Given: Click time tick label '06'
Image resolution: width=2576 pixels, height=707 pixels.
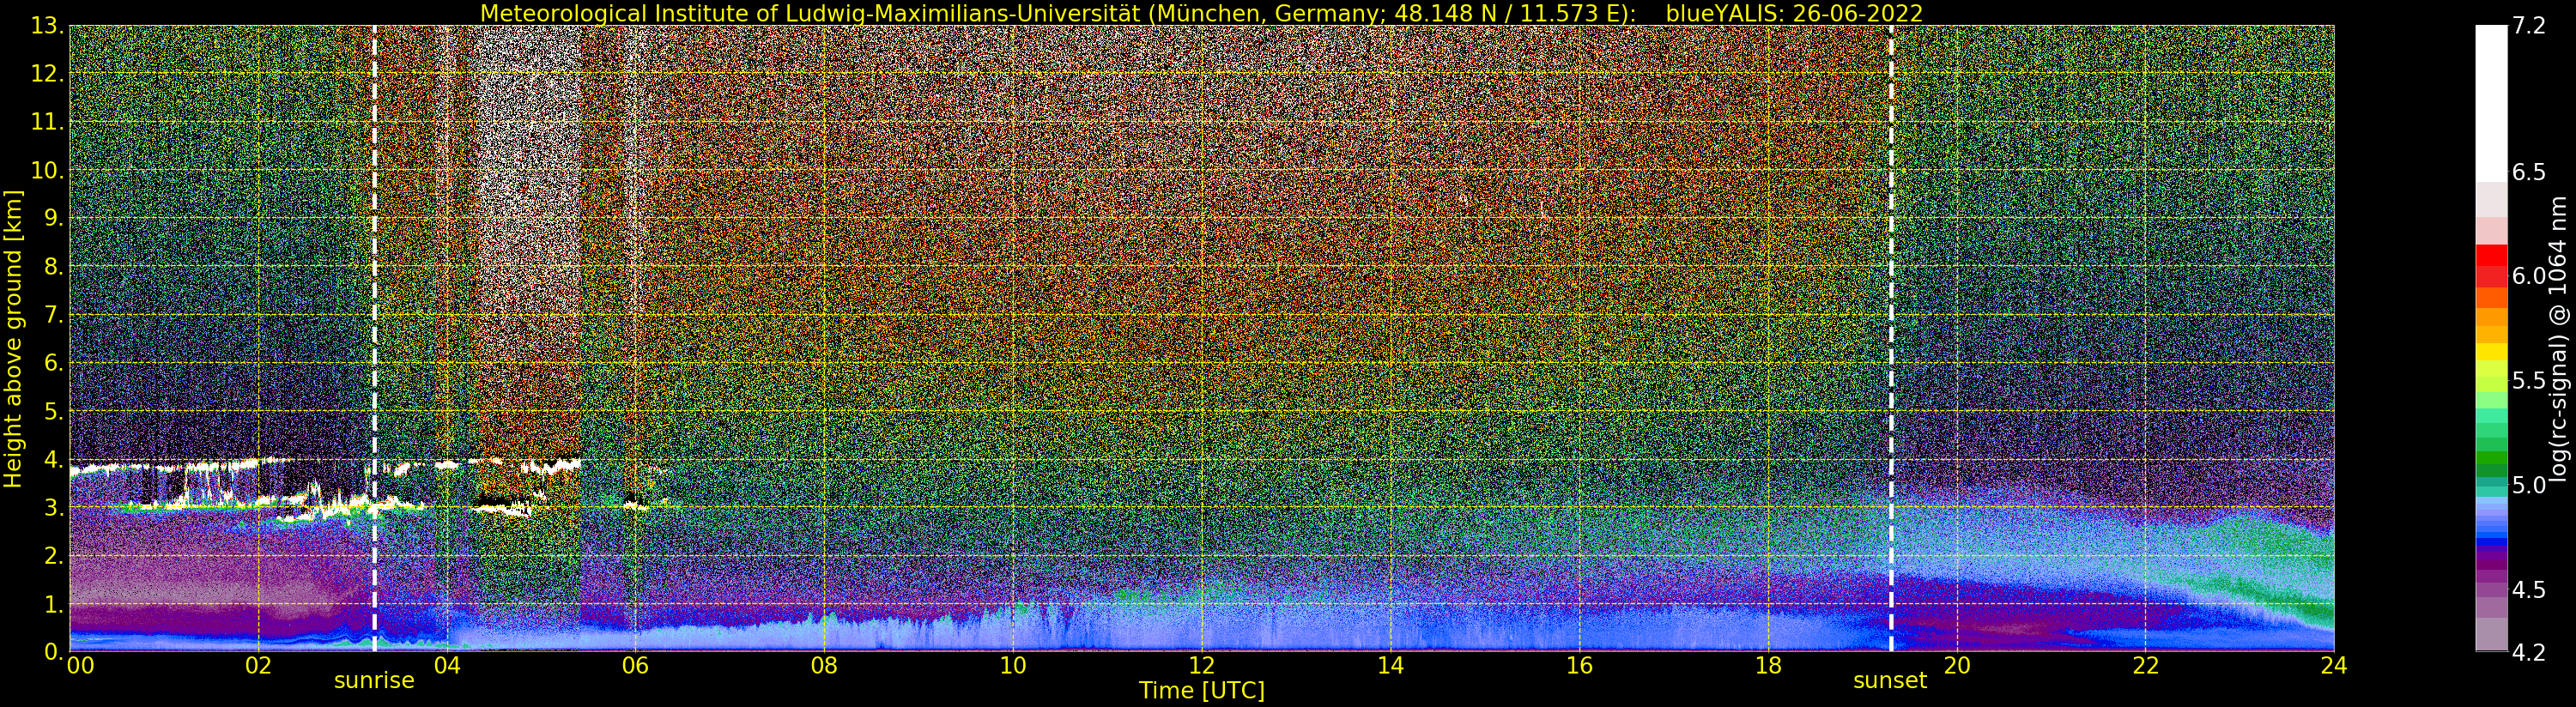Looking at the screenshot, I should 635,665.
